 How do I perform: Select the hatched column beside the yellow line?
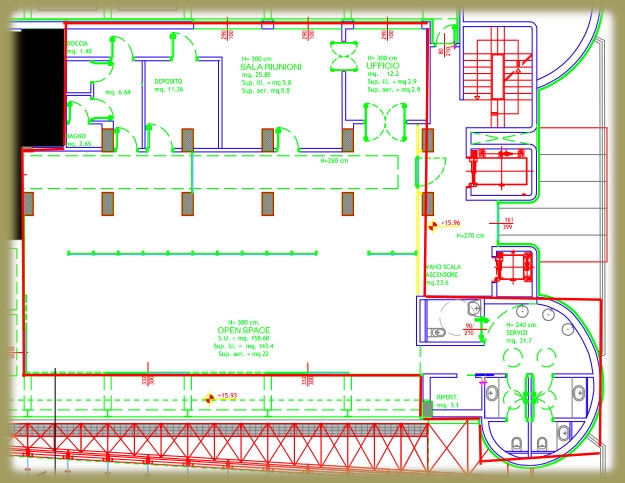tap(429, 140)
